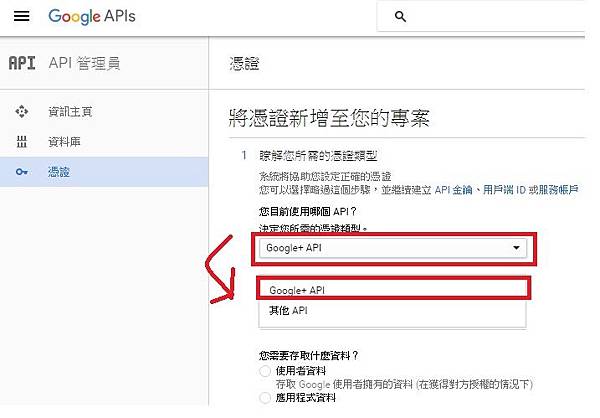Click the 將憑證新增至您的專案 heading
Viewport: 600px width, 418px height.
tap(329, 118)
